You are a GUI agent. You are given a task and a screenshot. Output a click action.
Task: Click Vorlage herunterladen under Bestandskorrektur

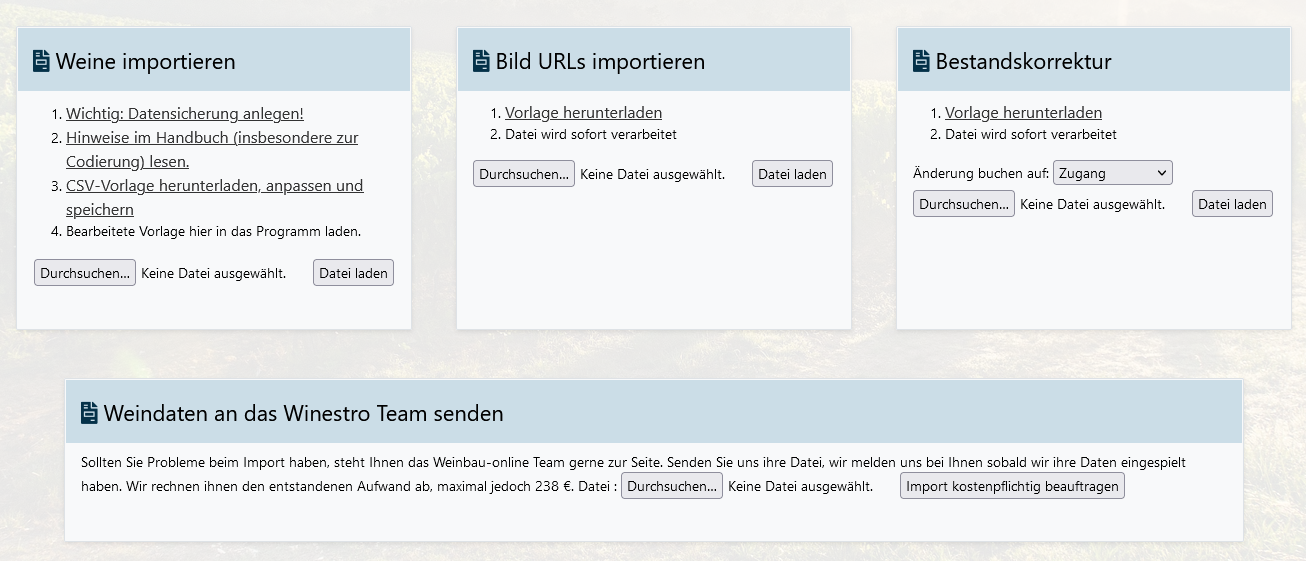tap(1023, 113)
